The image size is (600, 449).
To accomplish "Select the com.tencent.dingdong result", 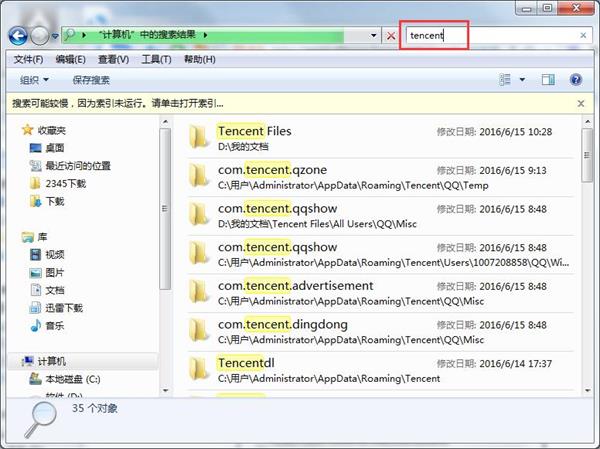I will [x=381, y=332].
